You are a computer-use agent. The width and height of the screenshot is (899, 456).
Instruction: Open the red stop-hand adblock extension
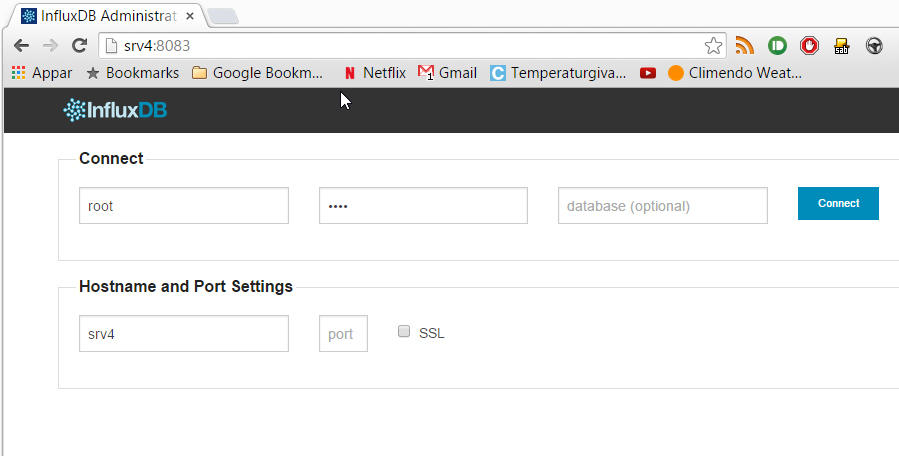(810, 45)
